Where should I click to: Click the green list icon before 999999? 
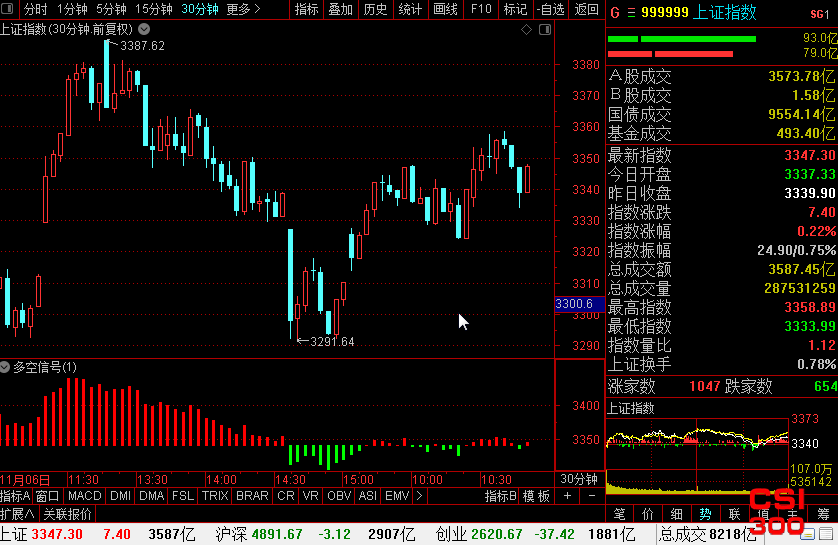[x=632, y=12]
